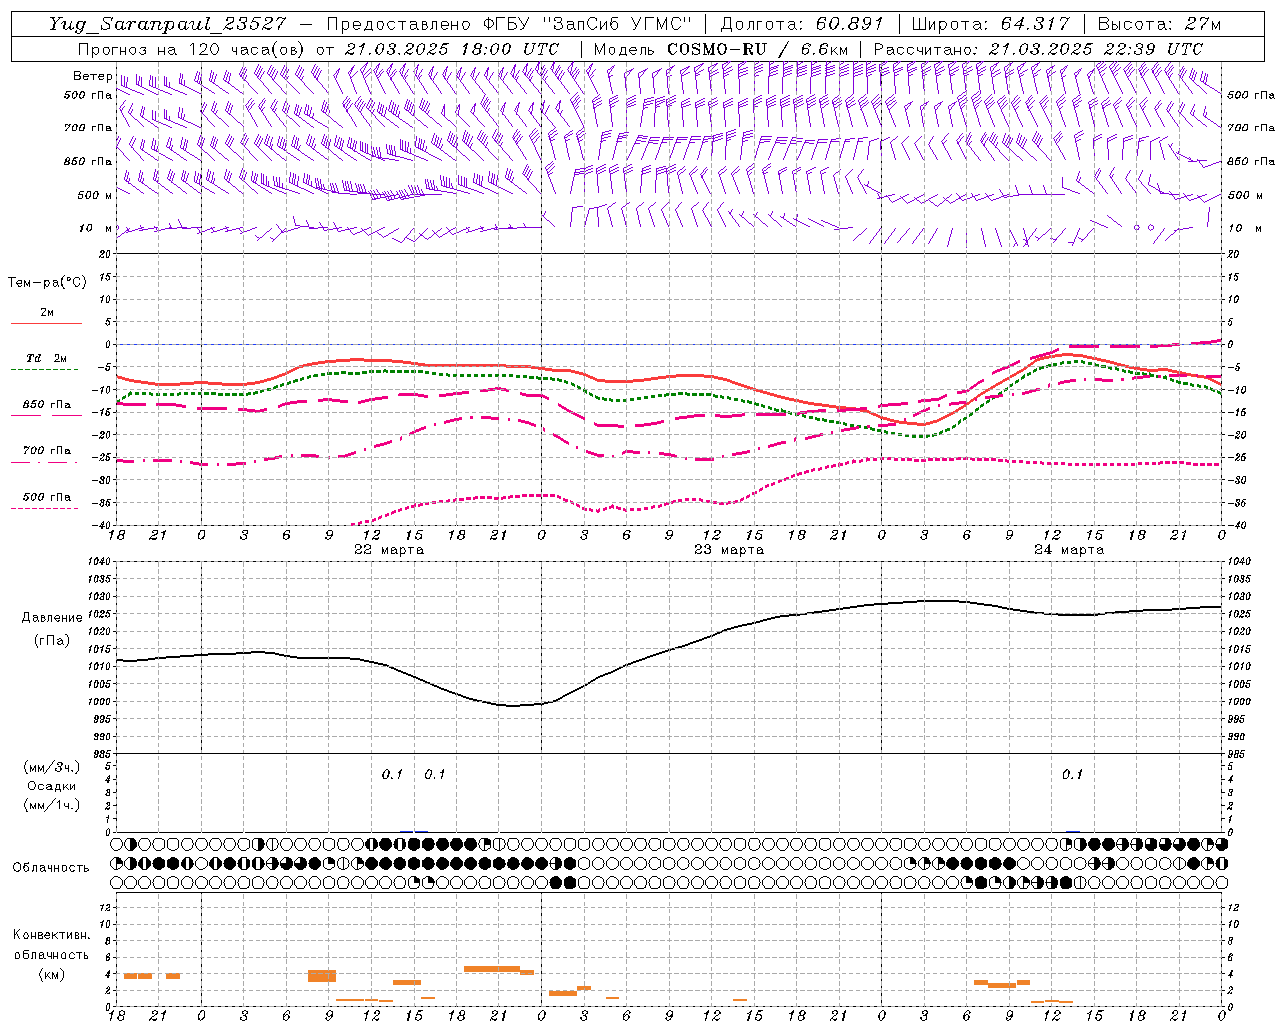
Task: Click the pink dashed legend line under 500 гПа temperature
Action: [45, 509]
